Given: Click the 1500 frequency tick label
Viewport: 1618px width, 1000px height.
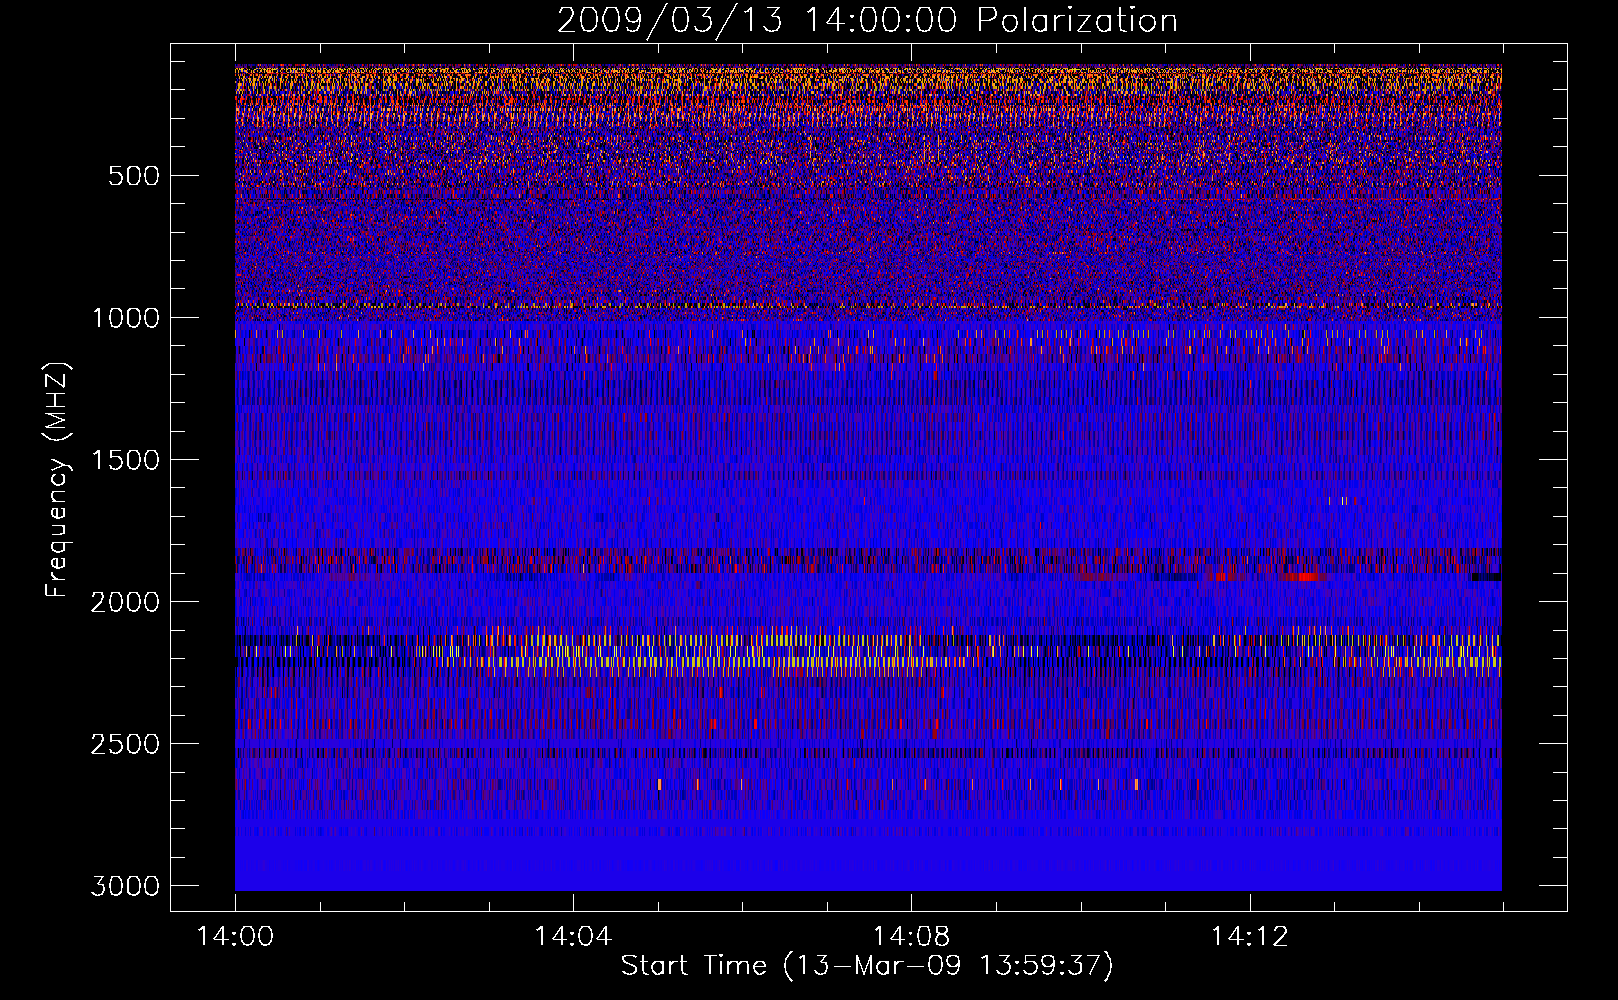Looking at the screenshot, I should [x=126, y=460].
